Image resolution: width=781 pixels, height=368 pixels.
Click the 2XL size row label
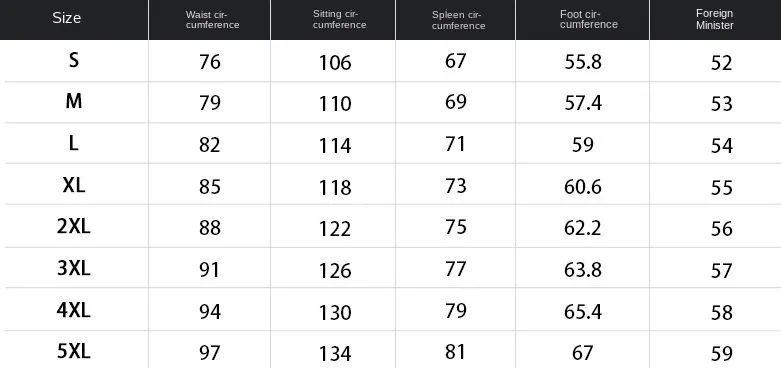click(x=74, y=227)
